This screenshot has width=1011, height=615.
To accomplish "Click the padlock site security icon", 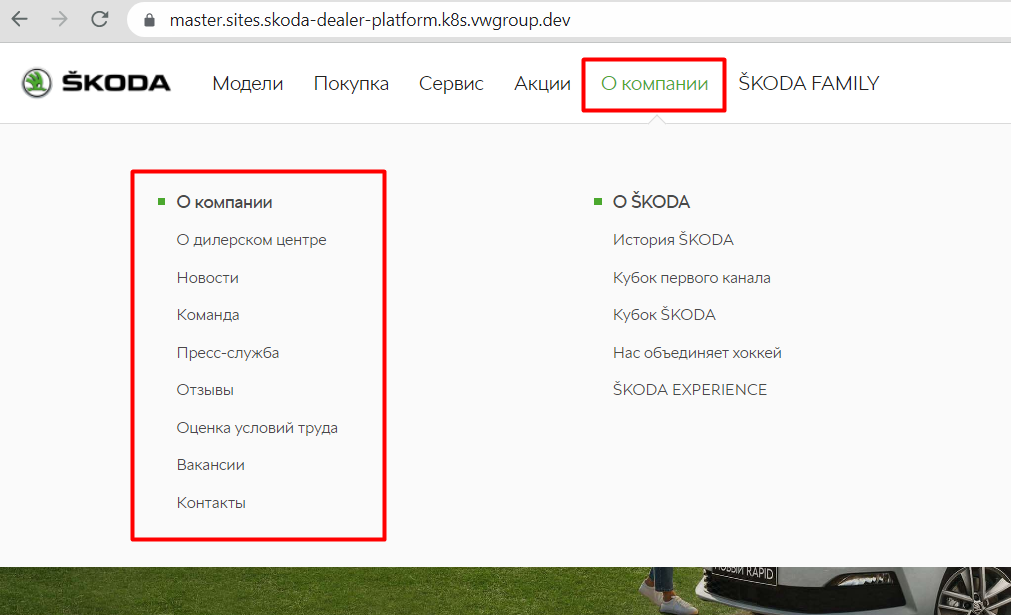I will pos(150,20).
